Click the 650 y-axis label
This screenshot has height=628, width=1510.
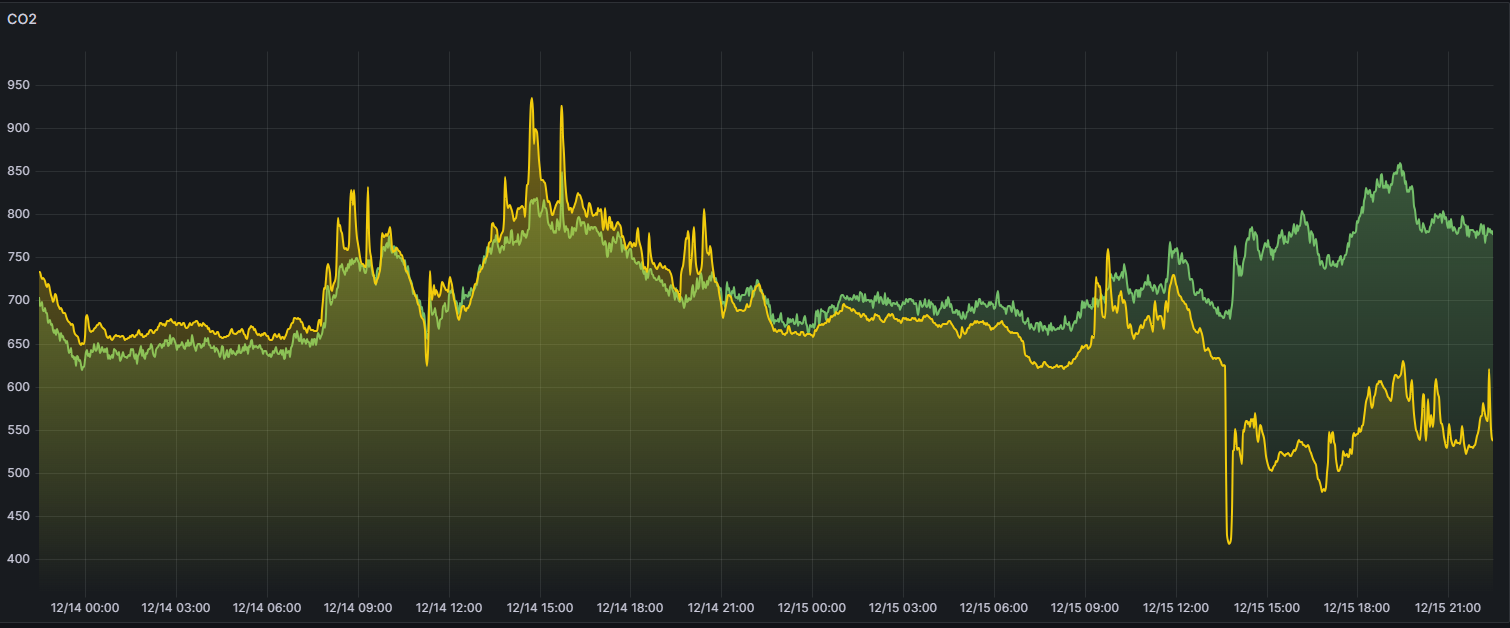coord(19,345)
